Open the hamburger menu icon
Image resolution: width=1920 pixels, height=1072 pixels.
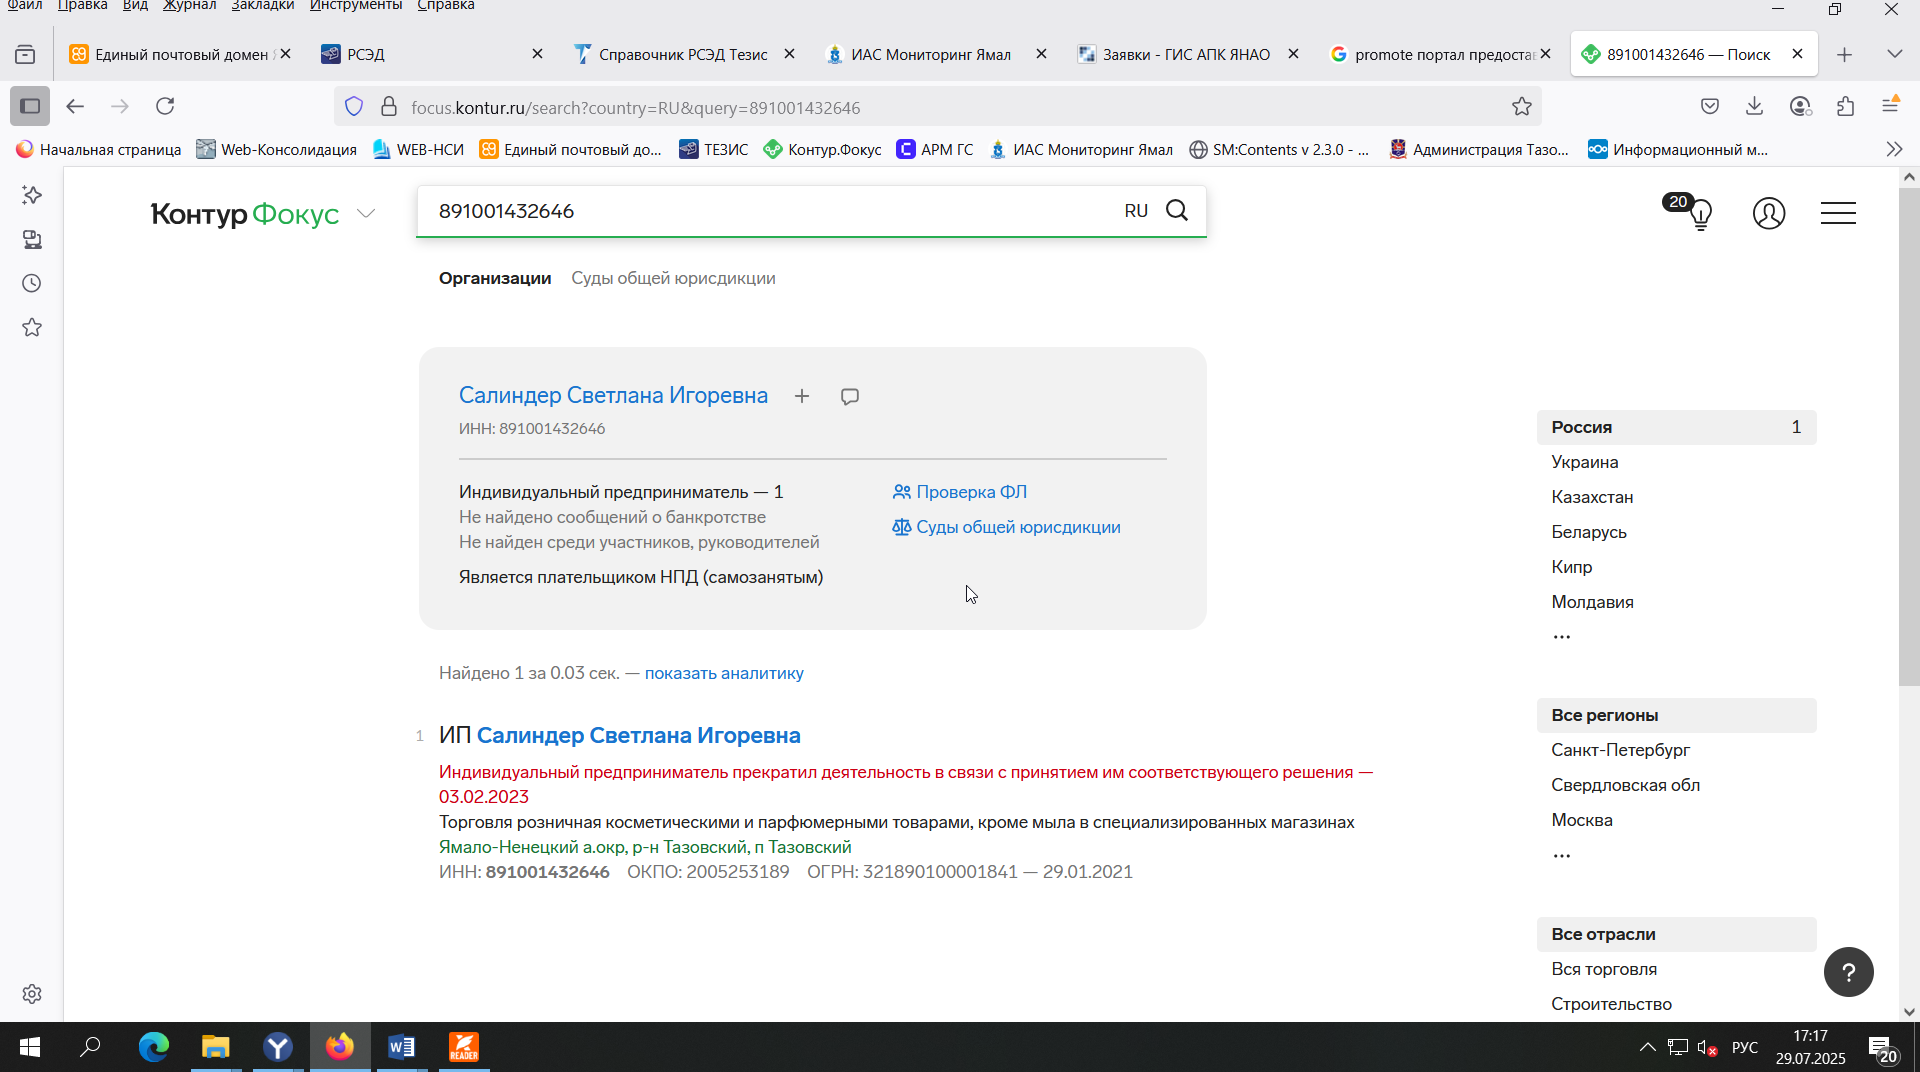pos(1838,213)
